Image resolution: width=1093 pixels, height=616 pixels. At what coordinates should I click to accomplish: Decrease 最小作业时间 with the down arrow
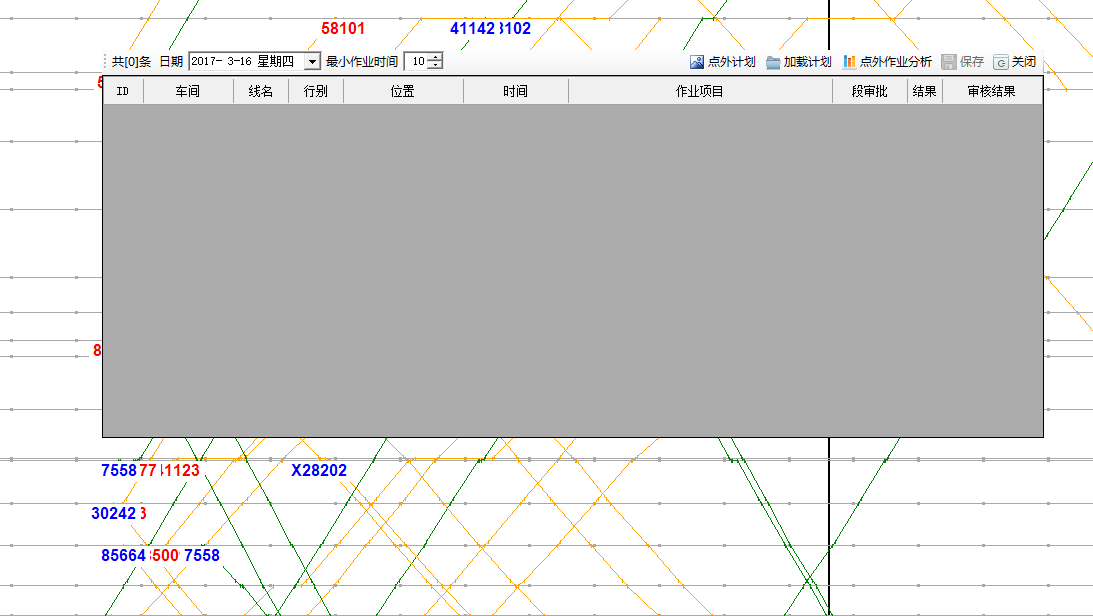(x=434, y=66)
